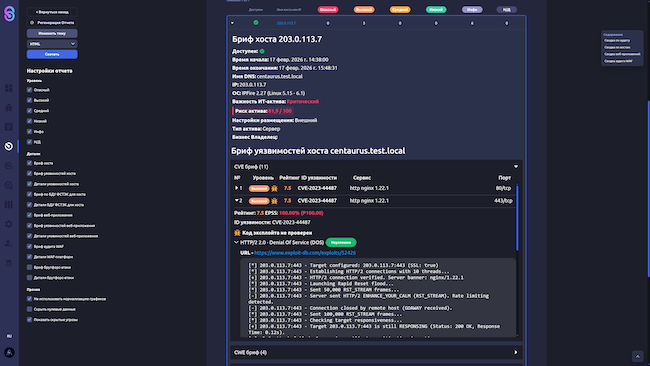Select 'CVE-2023-44487' ID in row 1
Viewport: 650px width, 366px height.
coord(317,188)
